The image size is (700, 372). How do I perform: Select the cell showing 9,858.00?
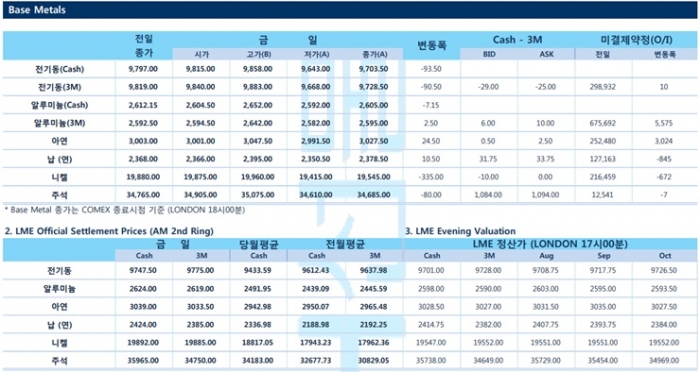tap(258, 69)
